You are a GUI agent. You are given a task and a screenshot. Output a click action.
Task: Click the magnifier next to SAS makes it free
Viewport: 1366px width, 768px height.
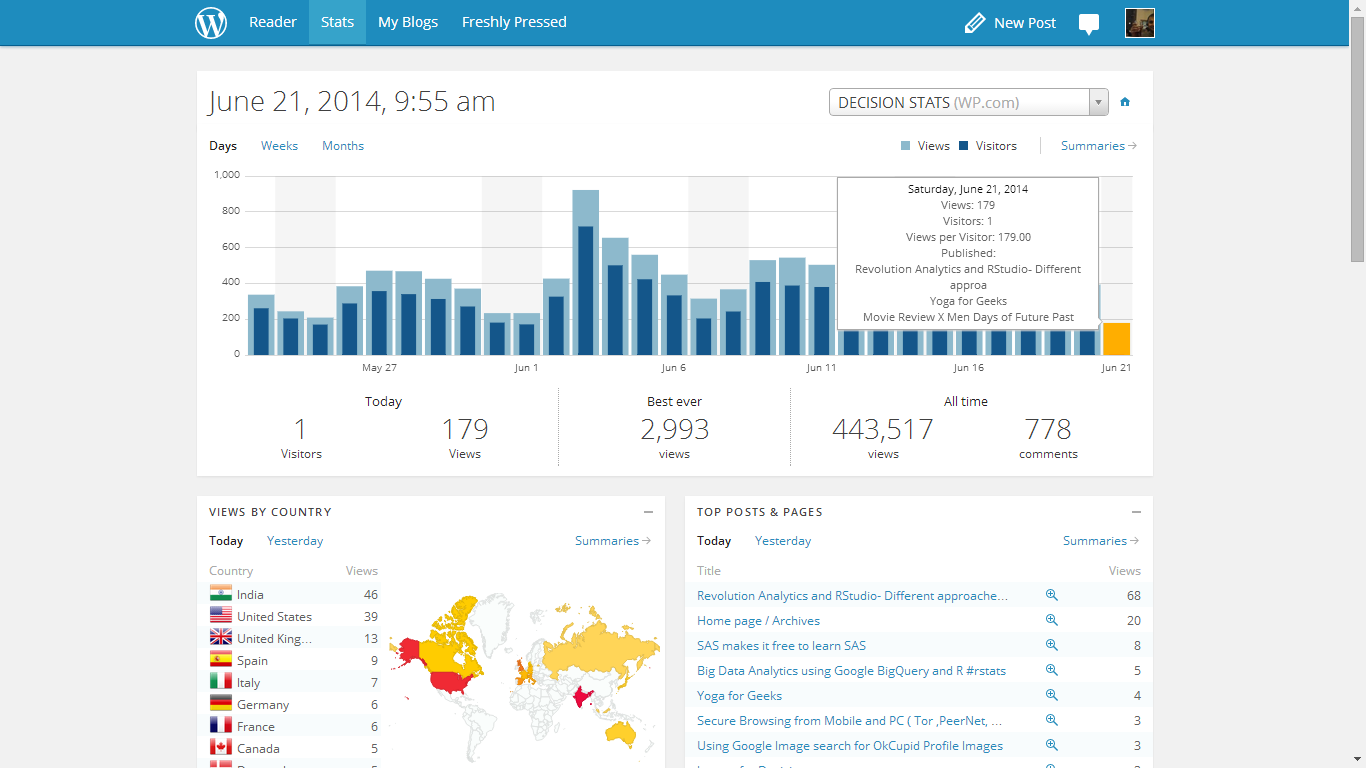click(1051, 645)
